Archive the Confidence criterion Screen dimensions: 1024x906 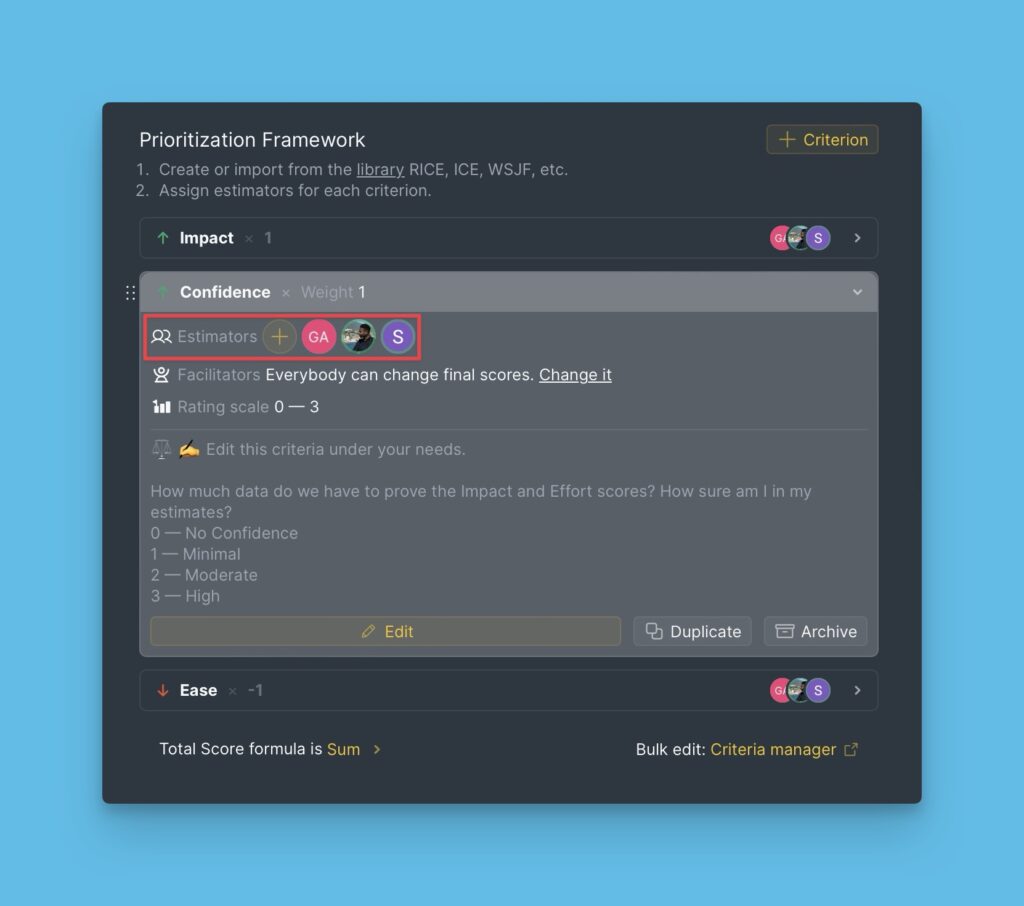(816, 632)
